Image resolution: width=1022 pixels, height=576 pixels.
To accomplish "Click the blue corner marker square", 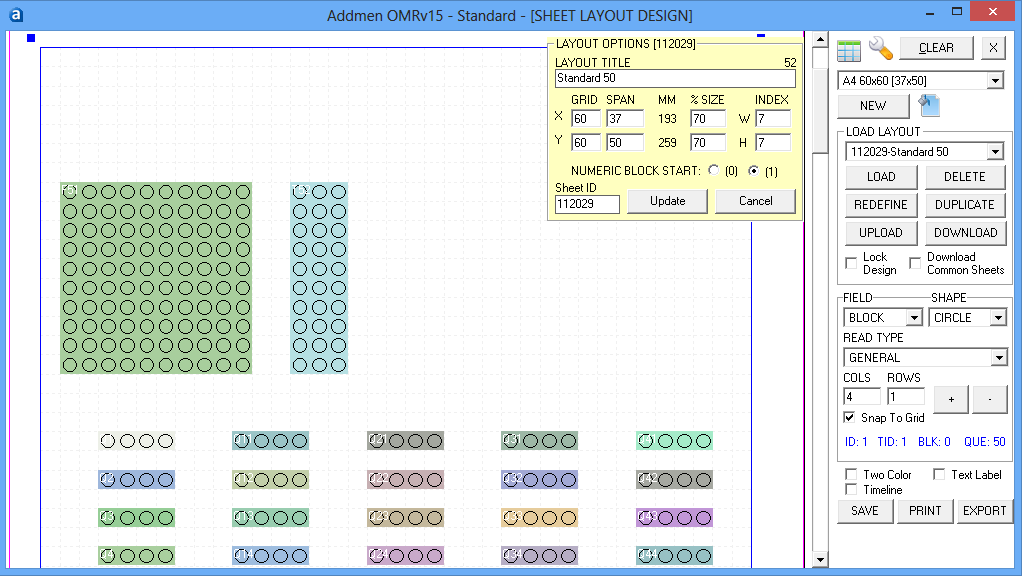I will pos(31,38).
